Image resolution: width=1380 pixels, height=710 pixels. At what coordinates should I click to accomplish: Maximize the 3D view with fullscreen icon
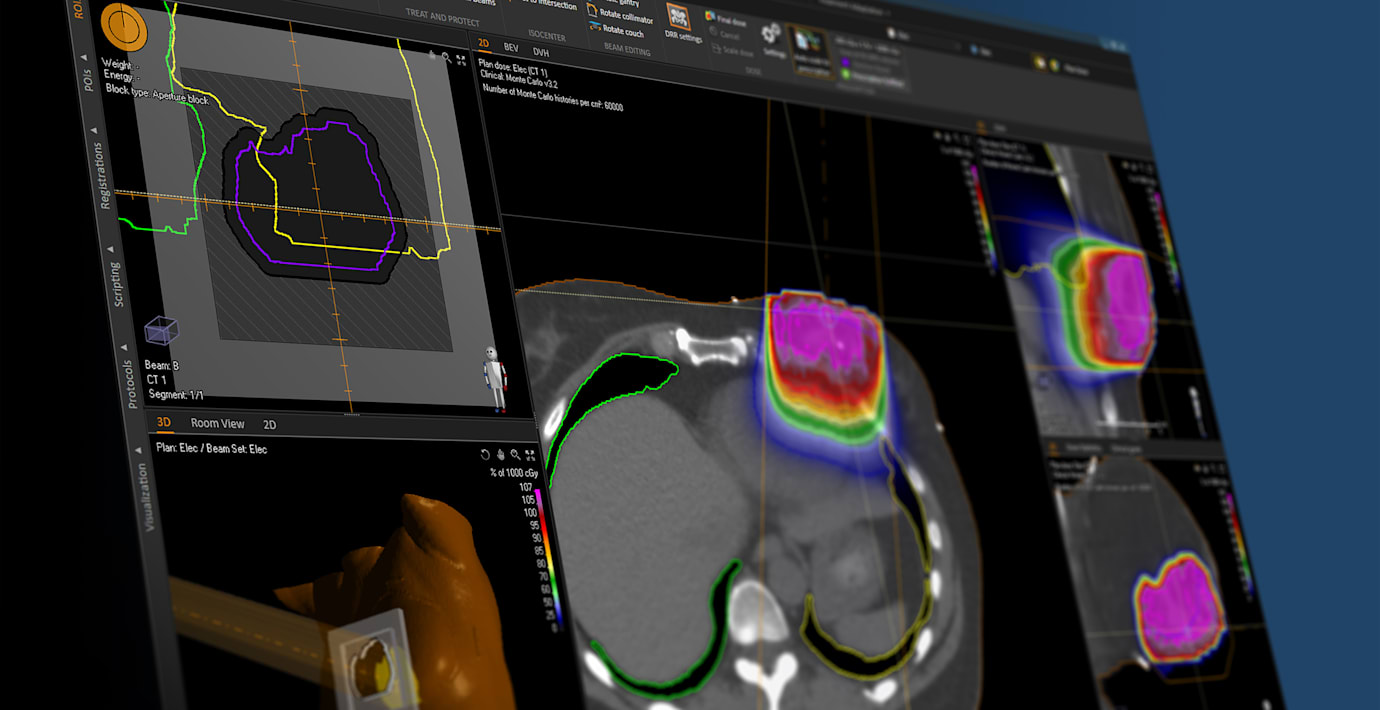tap(530, 454)
